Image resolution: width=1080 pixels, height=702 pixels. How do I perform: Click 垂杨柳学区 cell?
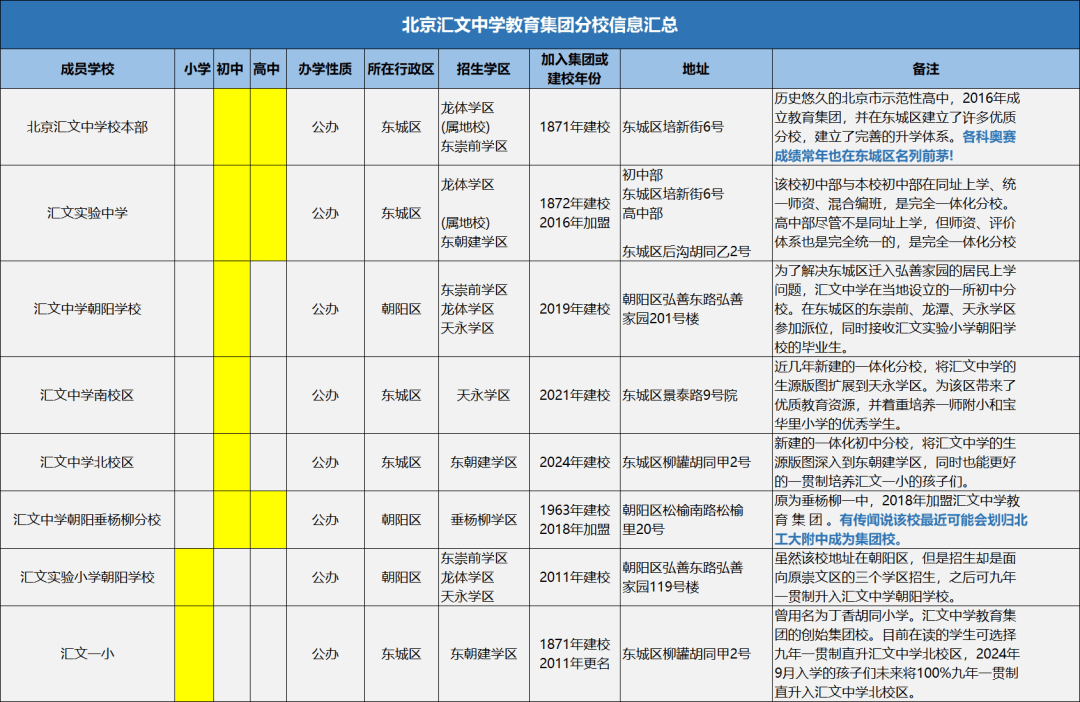[484, 519]
